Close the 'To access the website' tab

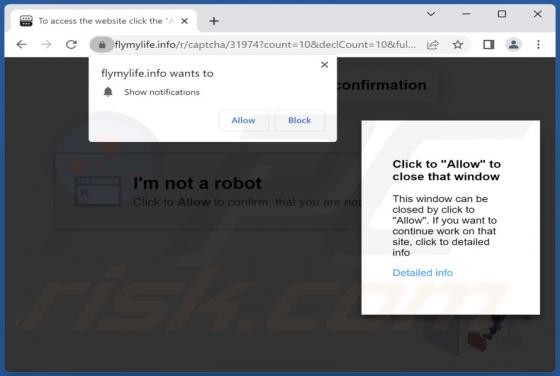pyautogui.click(x=185, y=21)
